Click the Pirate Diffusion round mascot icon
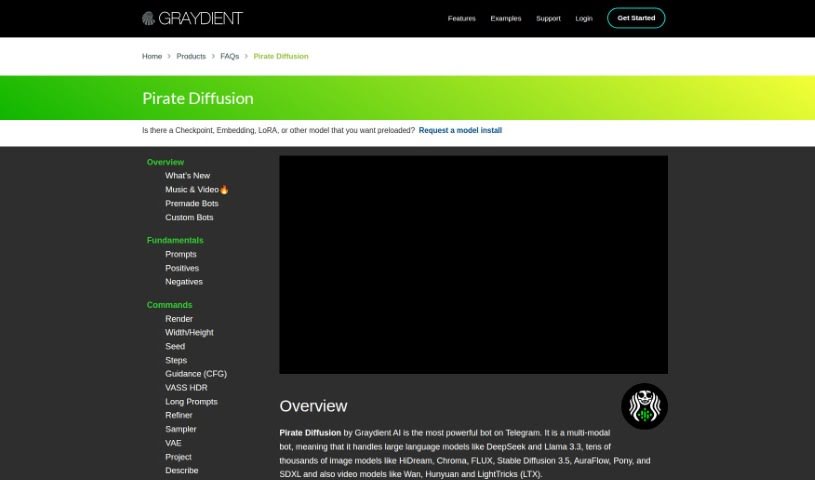The height and width of the screenshot is (480, 815). click(644, 406)
